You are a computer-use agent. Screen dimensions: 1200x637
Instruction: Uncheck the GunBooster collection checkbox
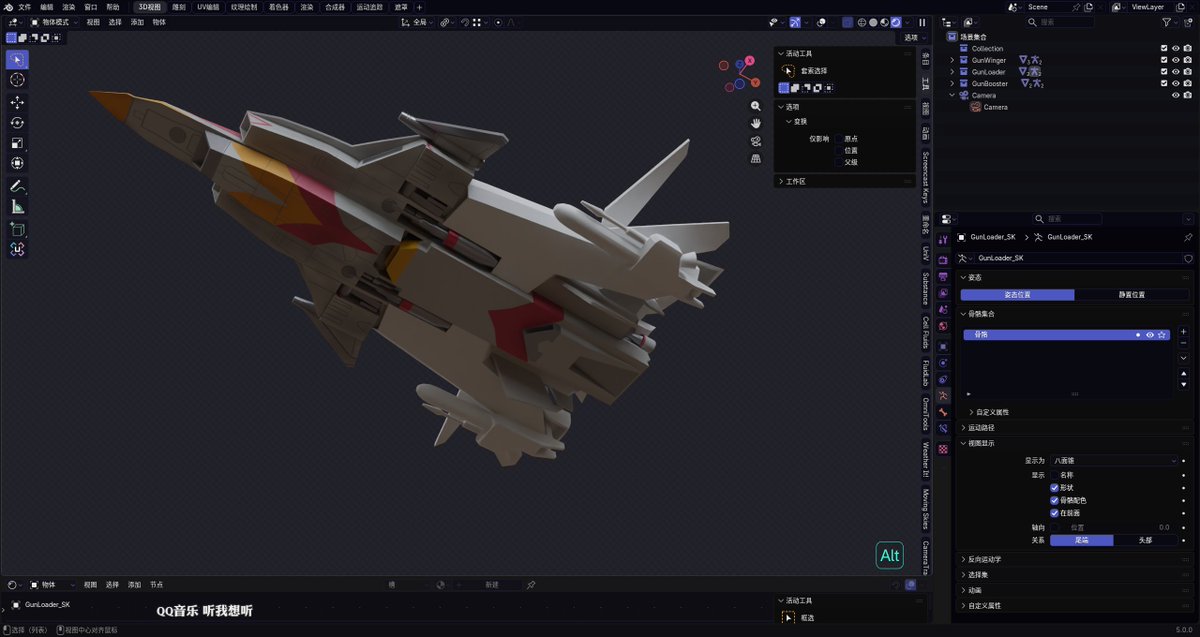click(1165, 83)
